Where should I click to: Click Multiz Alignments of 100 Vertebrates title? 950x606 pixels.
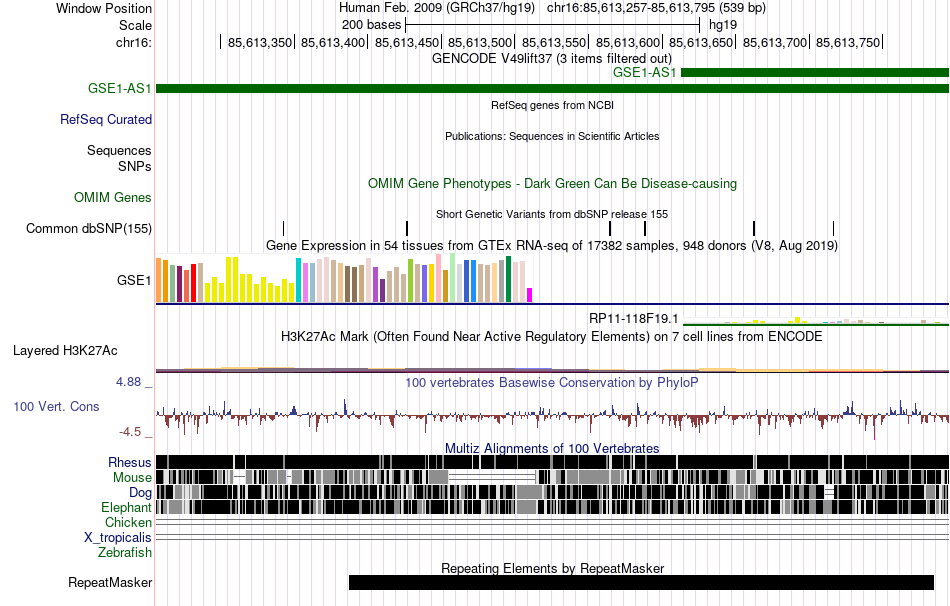click(x=552, y=448)
